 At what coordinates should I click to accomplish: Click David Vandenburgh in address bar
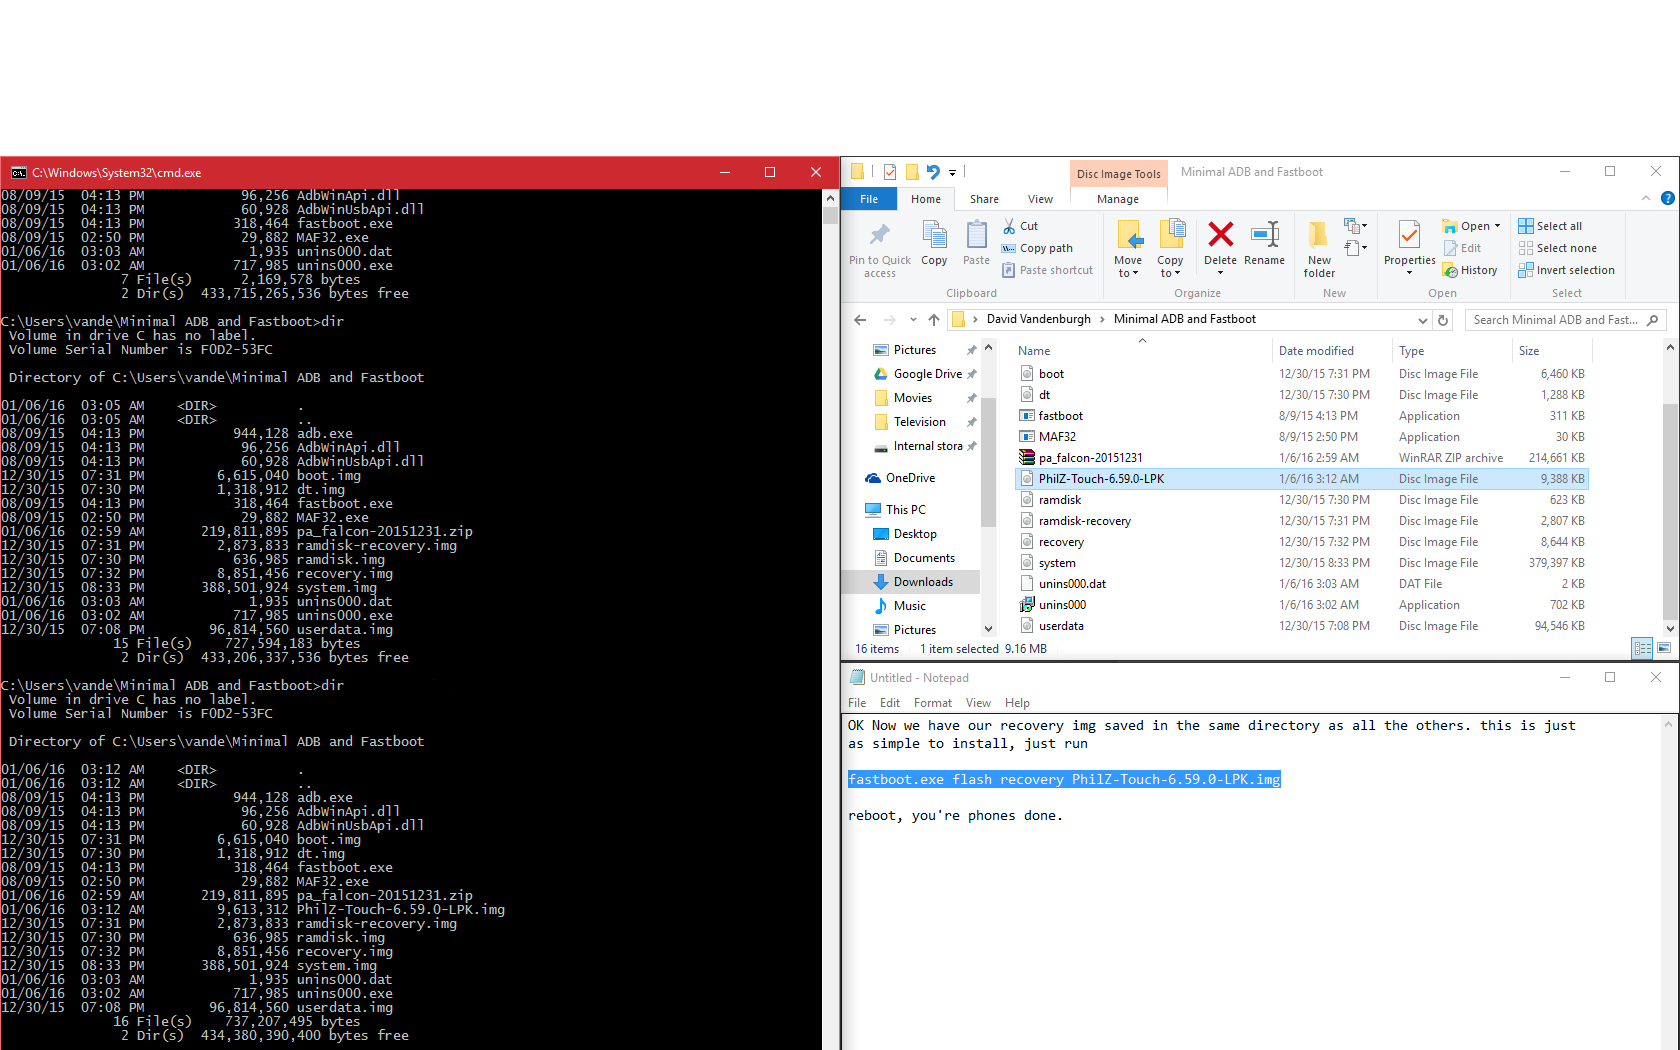coord(1038,319)
